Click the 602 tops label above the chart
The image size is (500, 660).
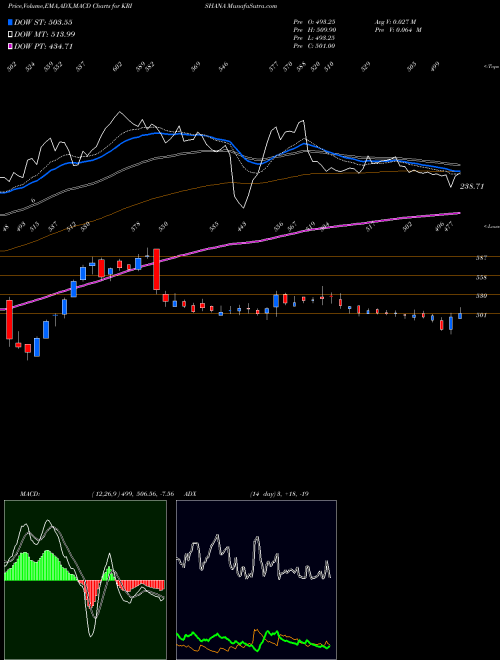(117, 66)
